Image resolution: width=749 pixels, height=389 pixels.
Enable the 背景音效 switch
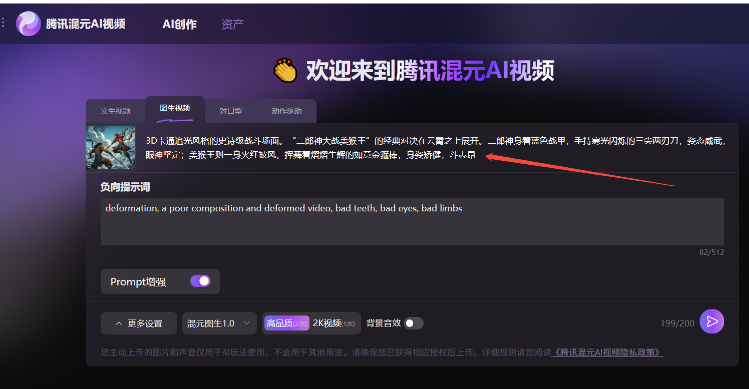pyautogui.click(x=413, y=324)
